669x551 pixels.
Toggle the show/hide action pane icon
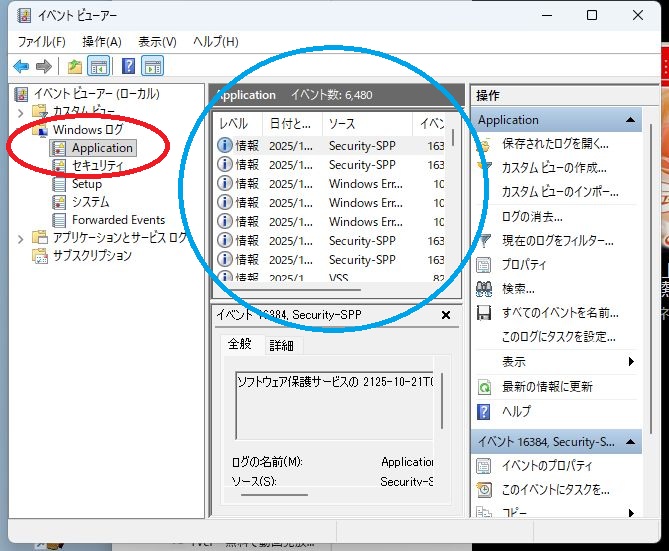(x=153, y=66)
